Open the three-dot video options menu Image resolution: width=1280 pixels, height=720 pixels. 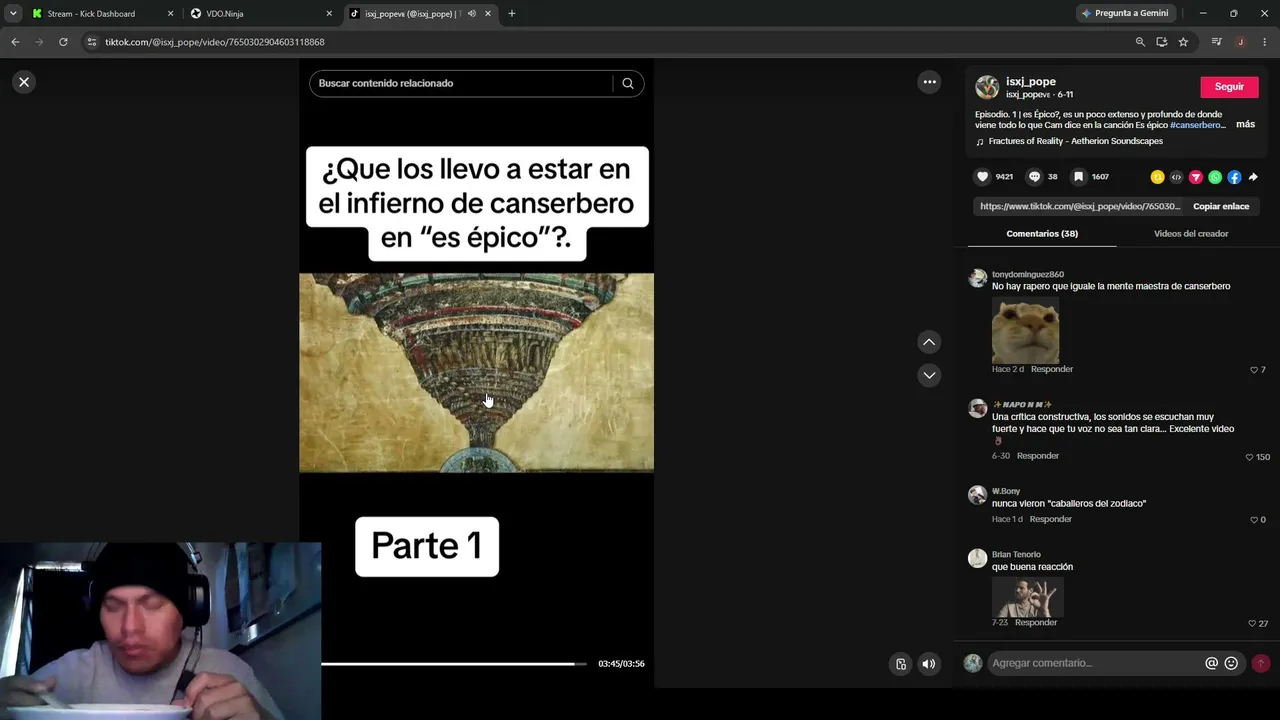point(929,82)
